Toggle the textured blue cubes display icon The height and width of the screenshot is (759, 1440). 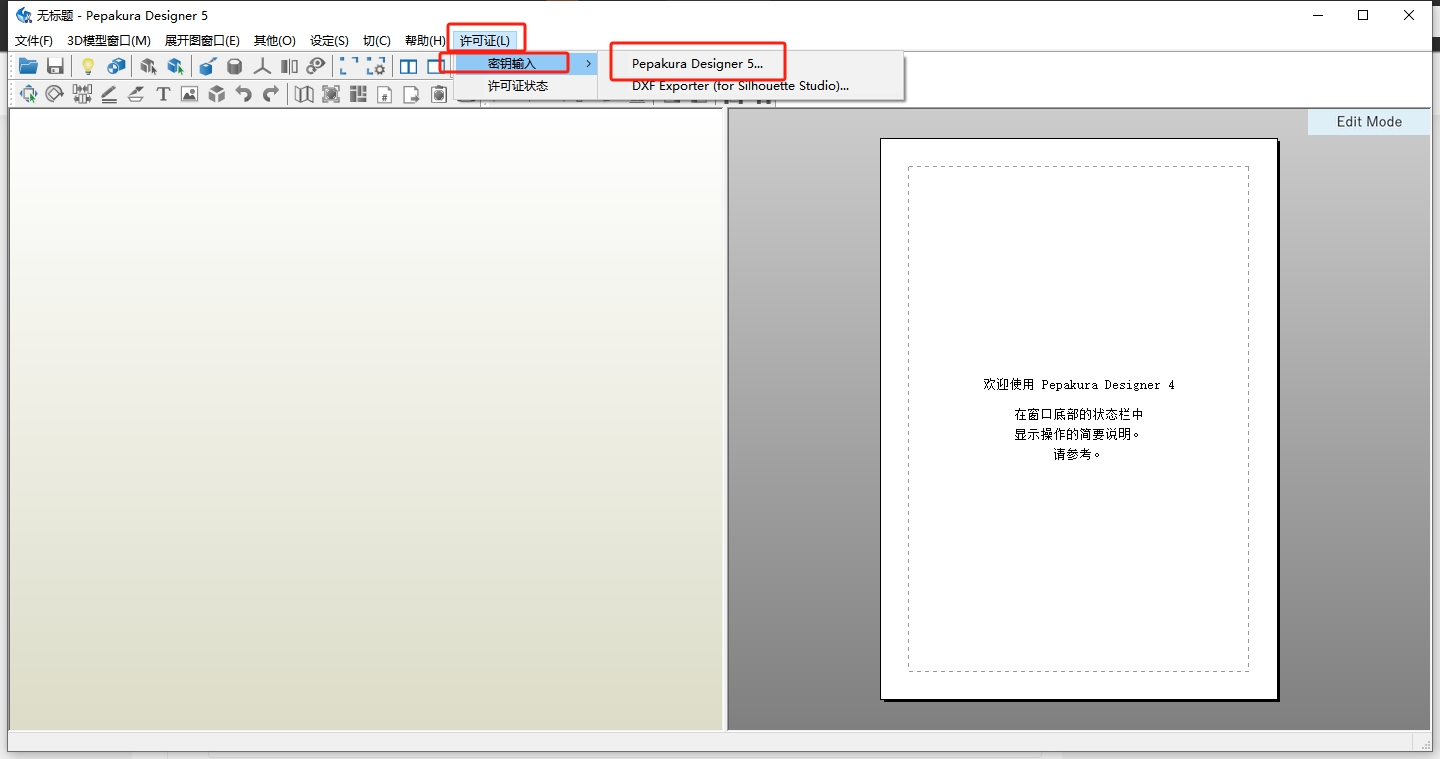point(116,66)
